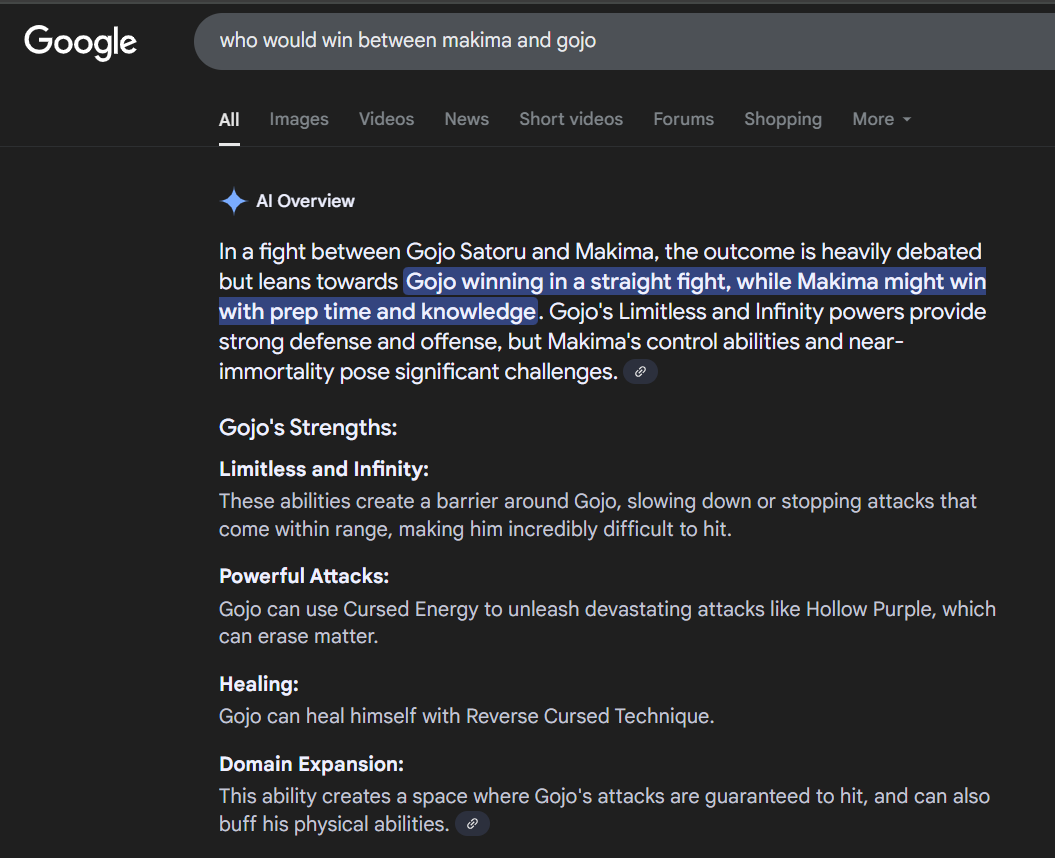Screen dimensions: 1055x858
Task: Select the Short videos tab
Action: point(571,119)
